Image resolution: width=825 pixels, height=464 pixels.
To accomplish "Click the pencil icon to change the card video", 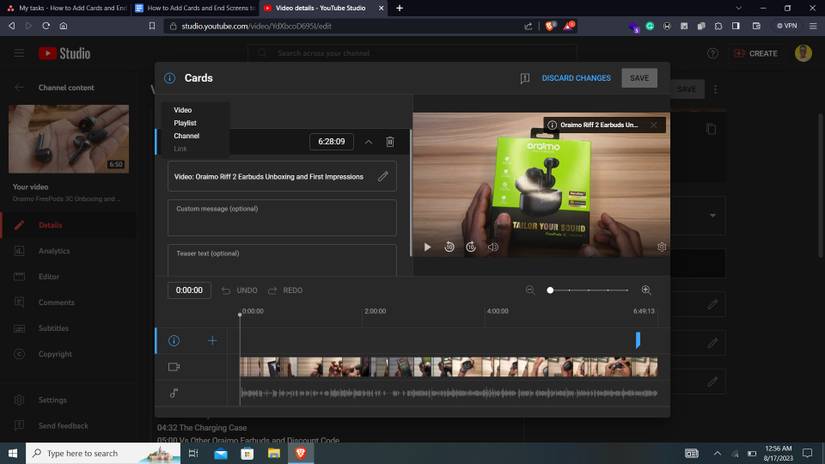I will coord(383,176).
